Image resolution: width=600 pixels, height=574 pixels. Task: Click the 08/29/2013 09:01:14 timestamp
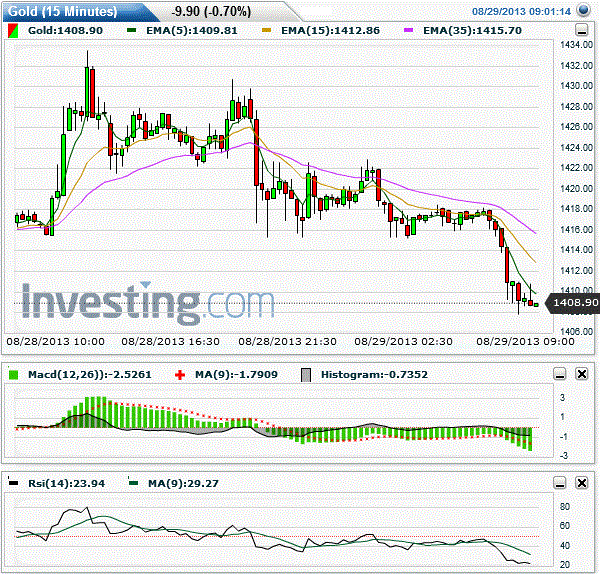521,11
